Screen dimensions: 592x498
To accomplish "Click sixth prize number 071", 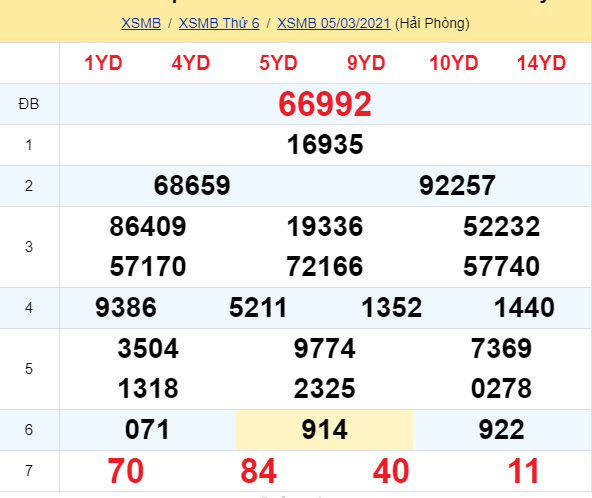I will click(x=148, y=430).
